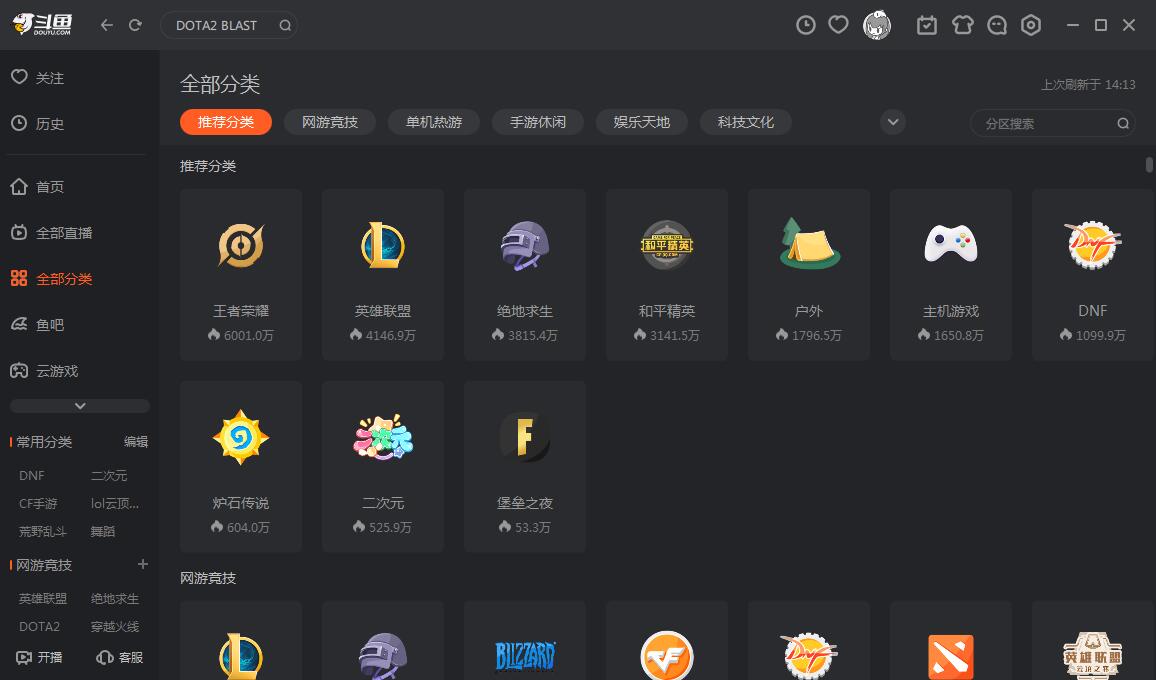This screenshot has height=680, width=1156.
Task: Click 编辑 next to 常用分类
Action: [x=136, y=442]
